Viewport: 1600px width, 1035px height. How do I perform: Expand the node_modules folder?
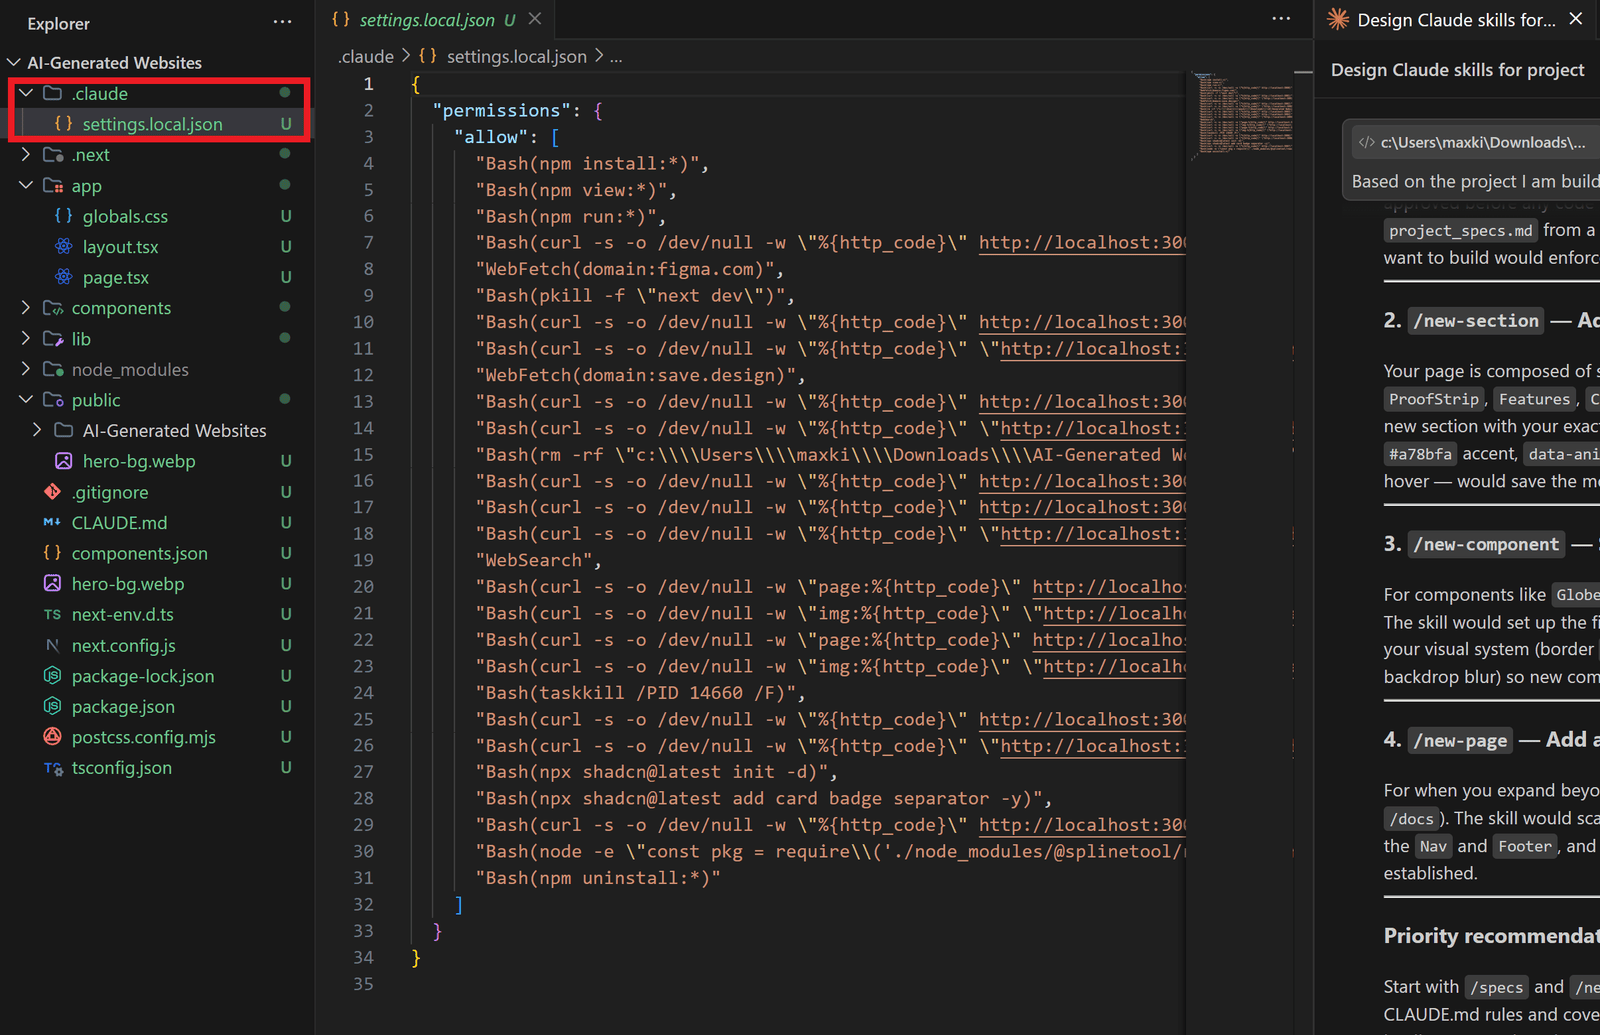point(130,370)
